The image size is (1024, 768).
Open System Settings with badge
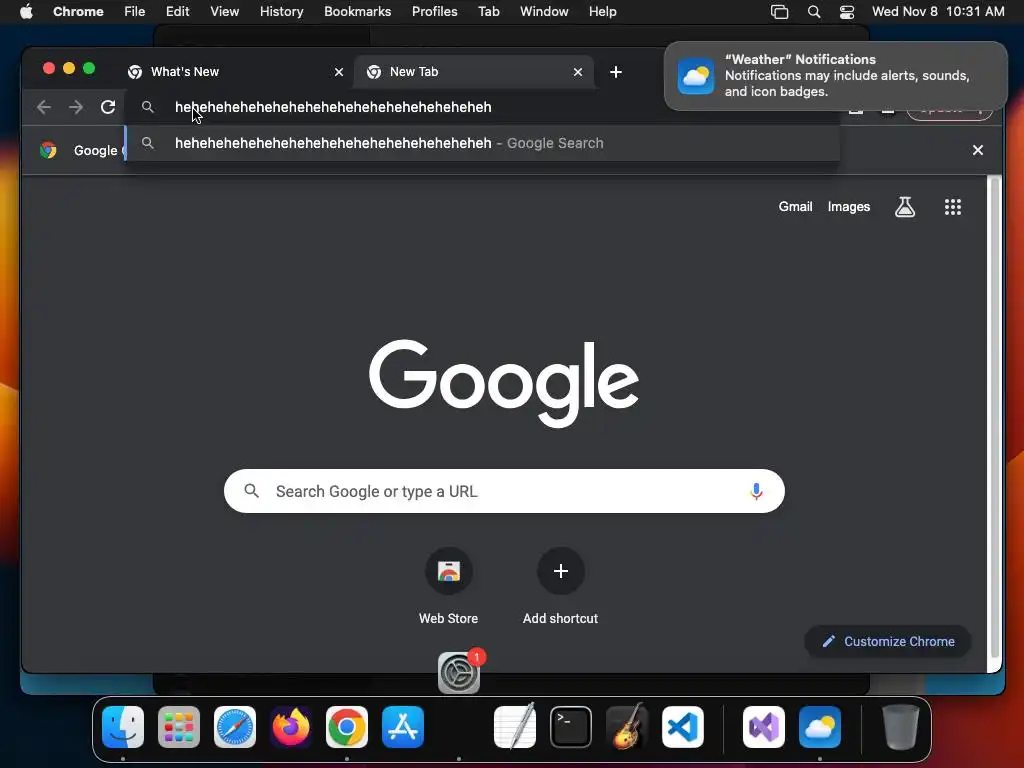(x=459, y=673)
